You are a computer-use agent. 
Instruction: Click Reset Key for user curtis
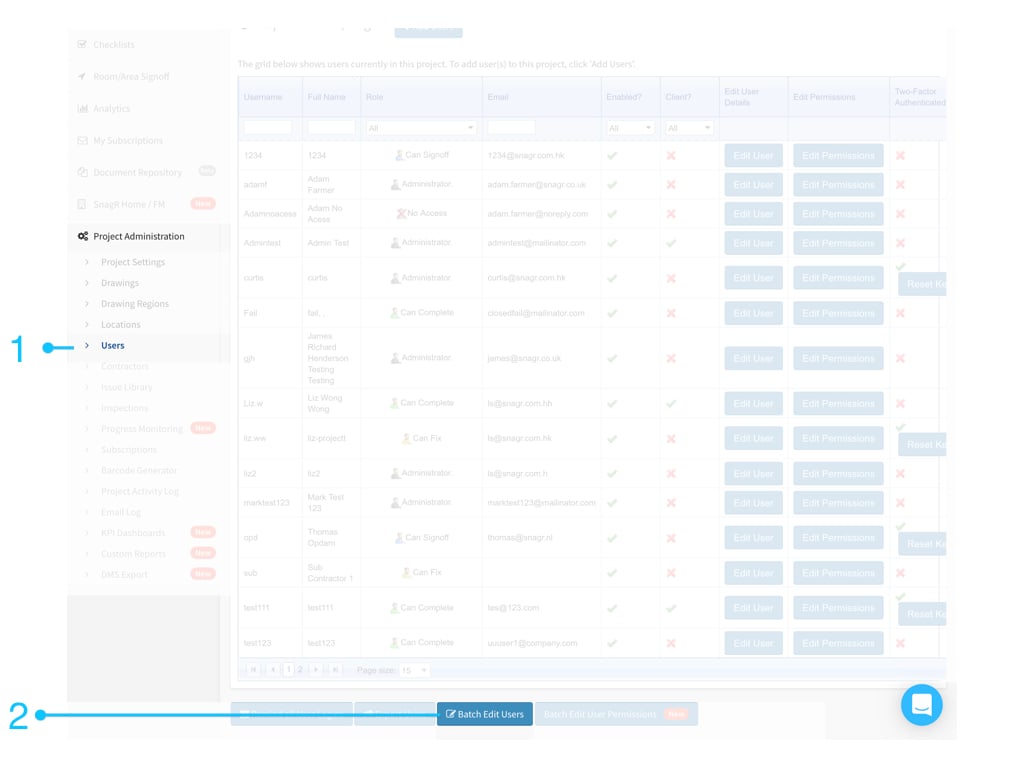point(922,284)
